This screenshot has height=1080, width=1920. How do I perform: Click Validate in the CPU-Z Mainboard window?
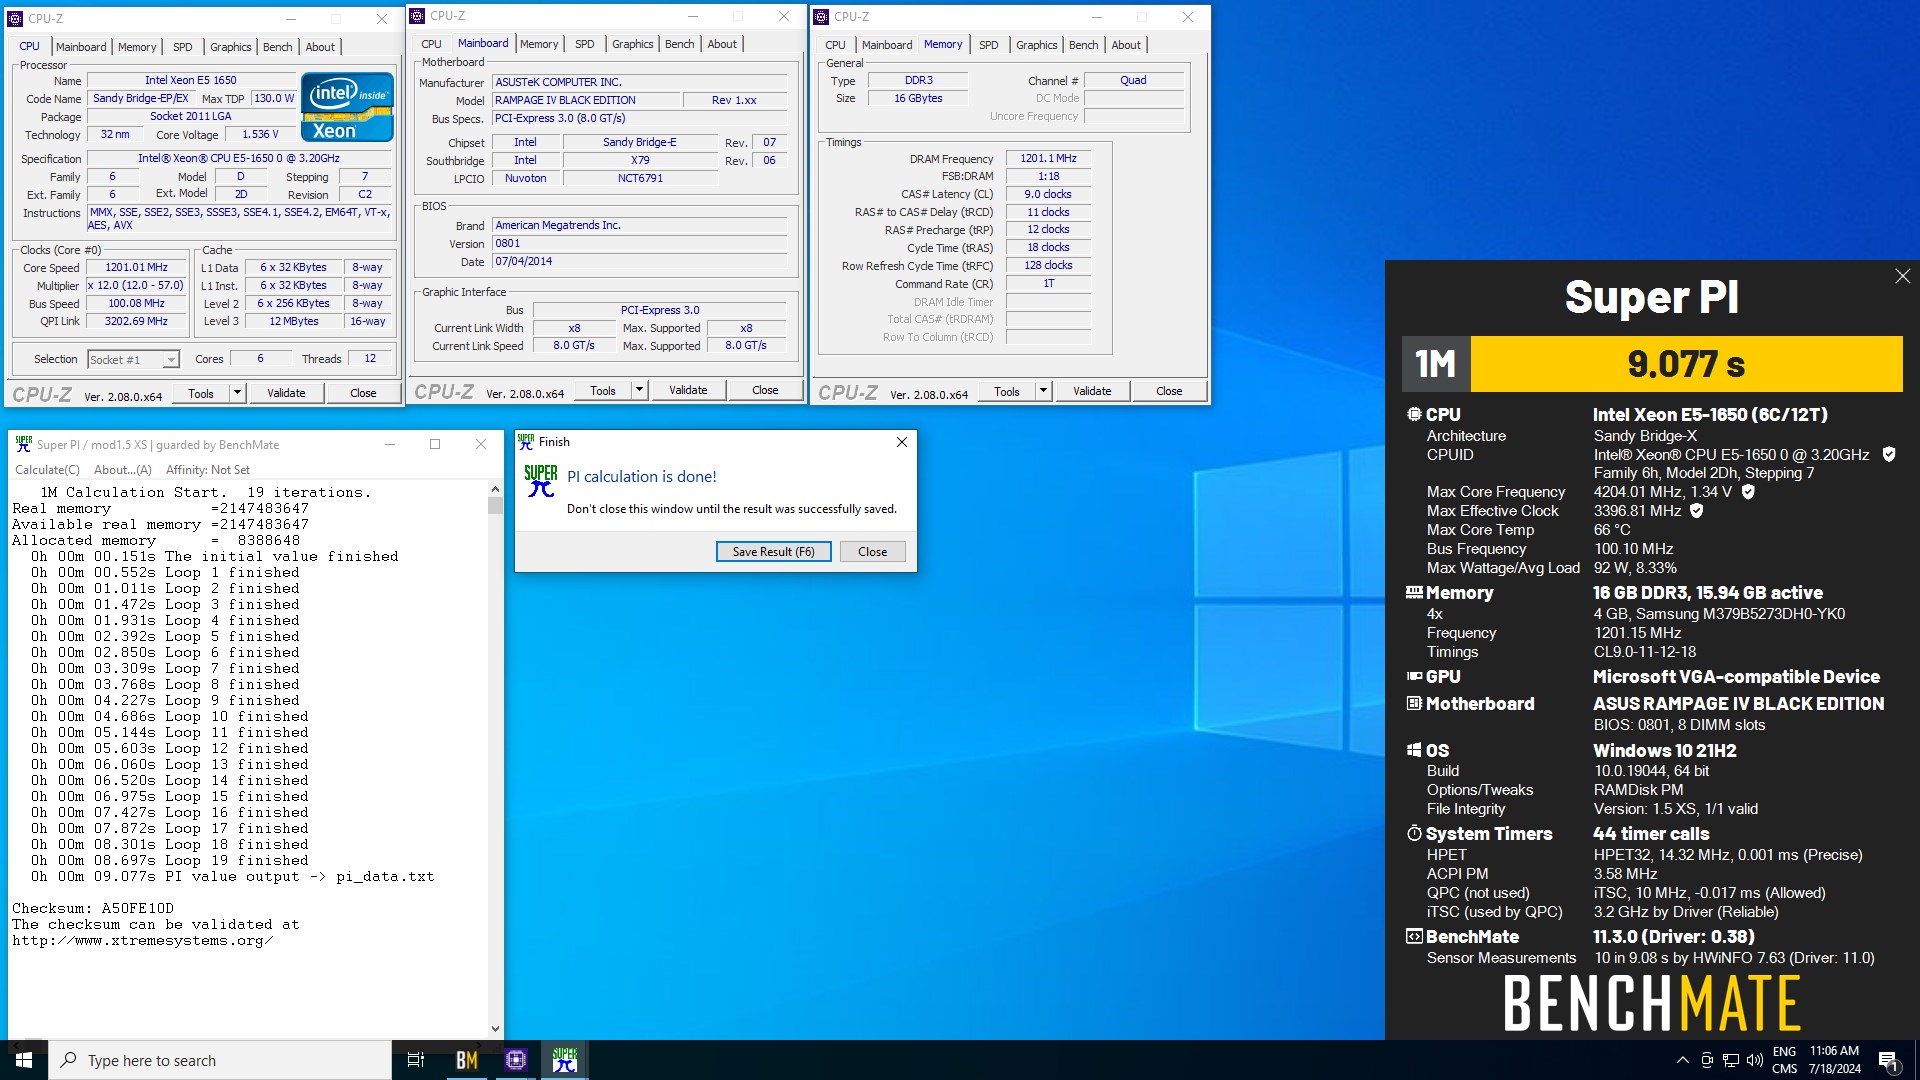pyautogui.click(x=688, y=390)
